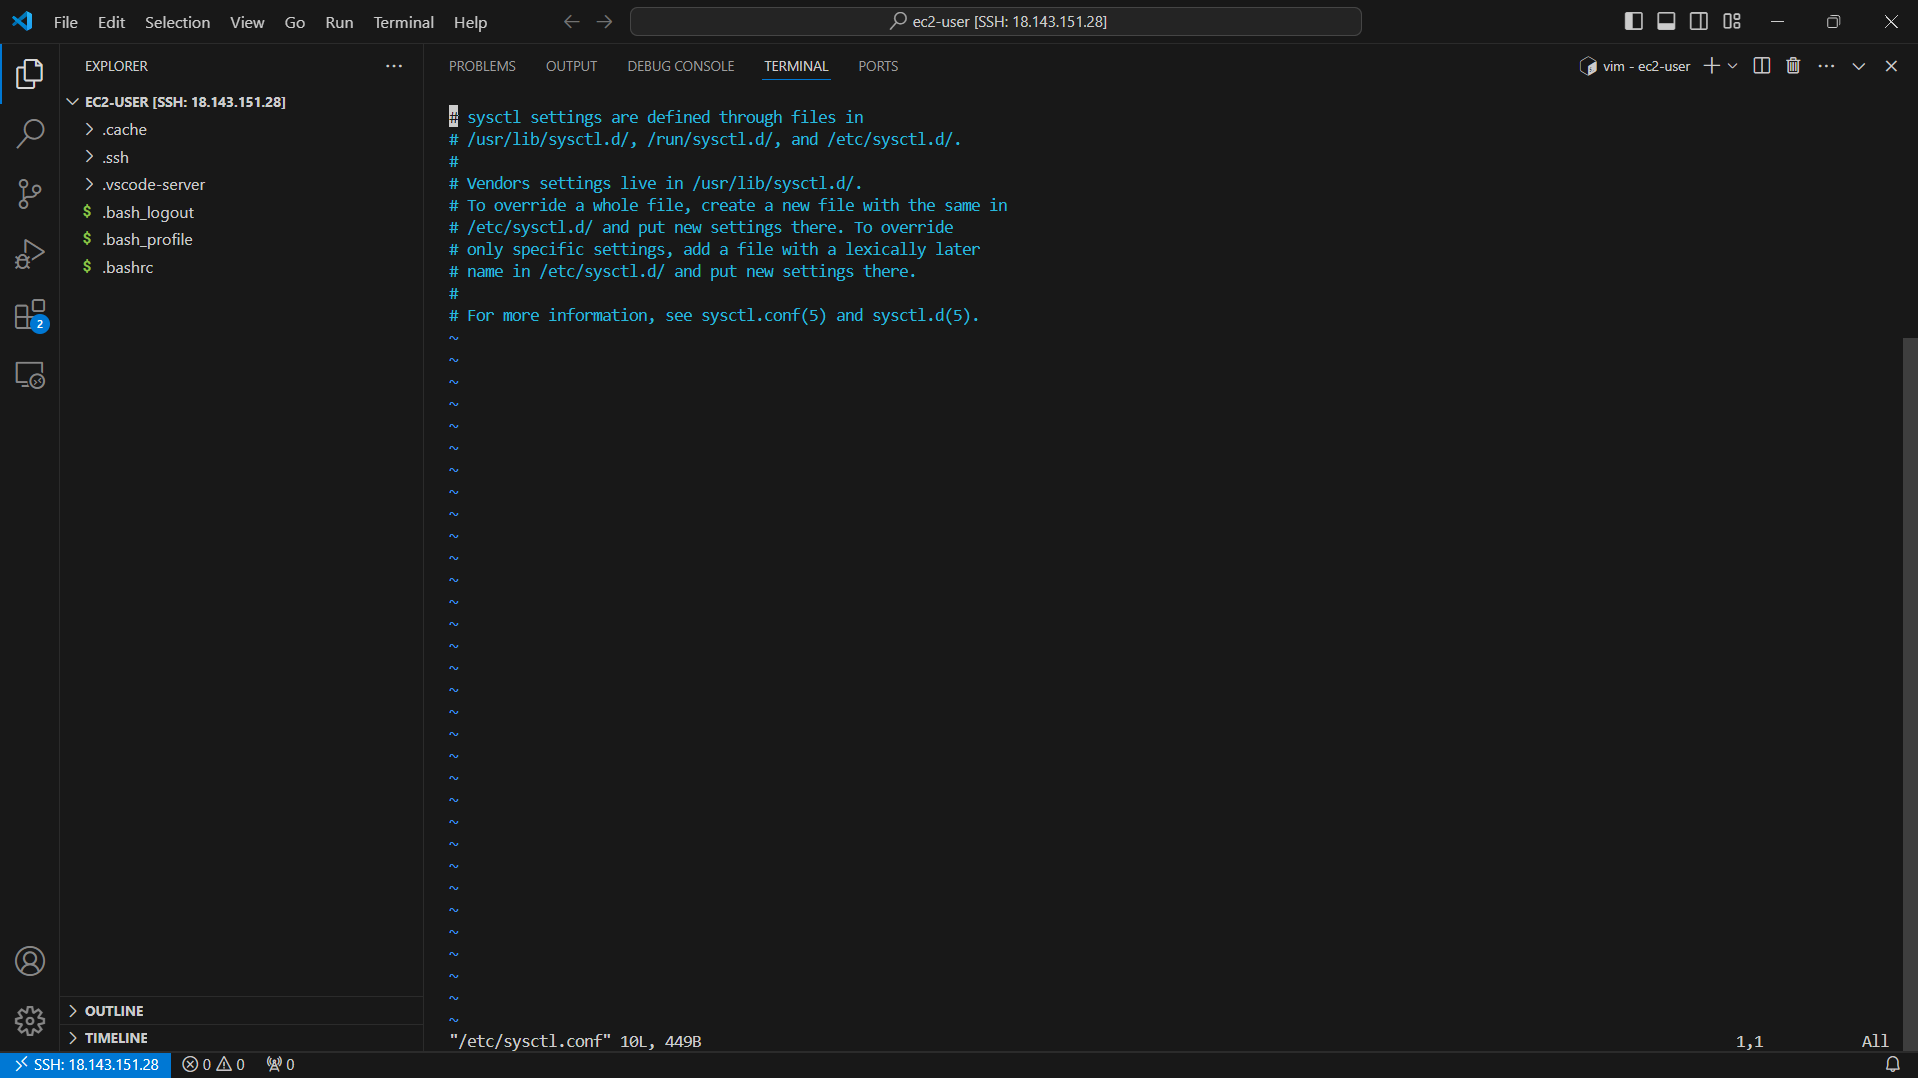Close the terminal panel
The width and height of the screenshot is (1918, 1078).
pyautogui.click(x=1891, y=66)
